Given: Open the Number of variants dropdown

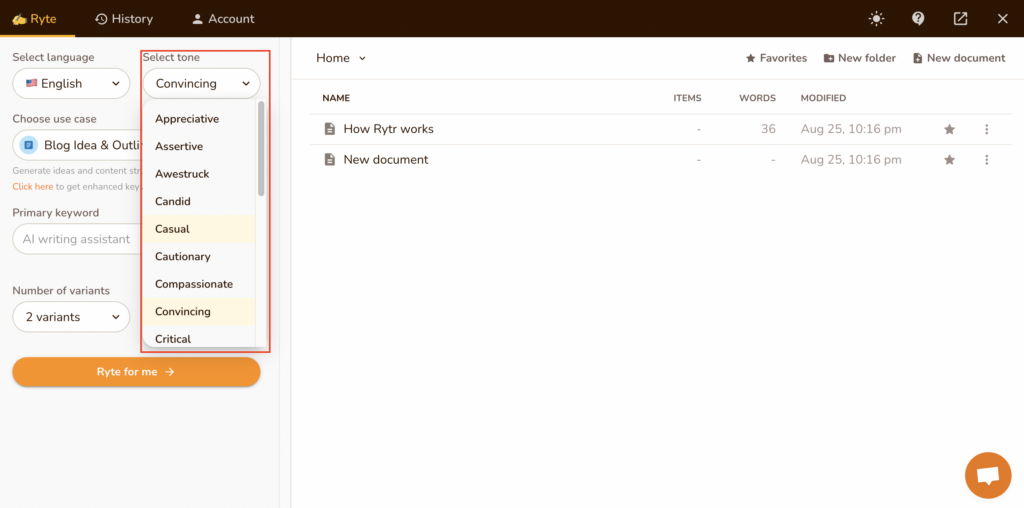Looking at the screenshot, I should pyautogui.click(x=71, y=317).
